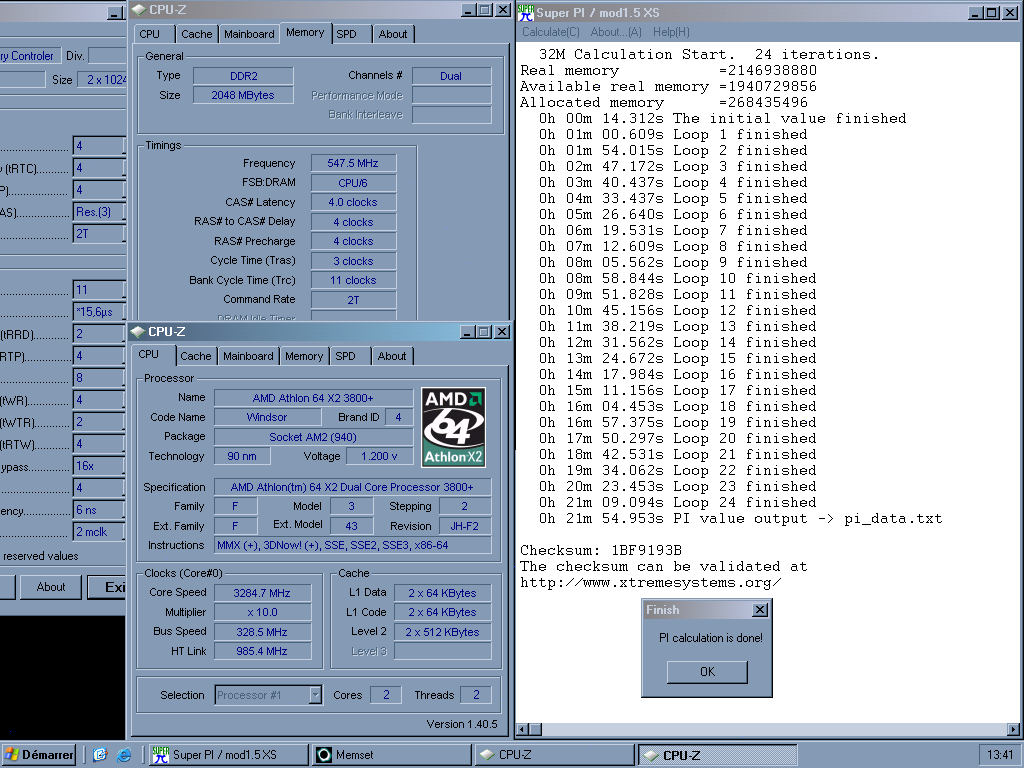The width and height of the screenshot is (1024, 768).
Task: Select Mainboard tab in bottom CPU-Z window
Action: tap(248, 356)
